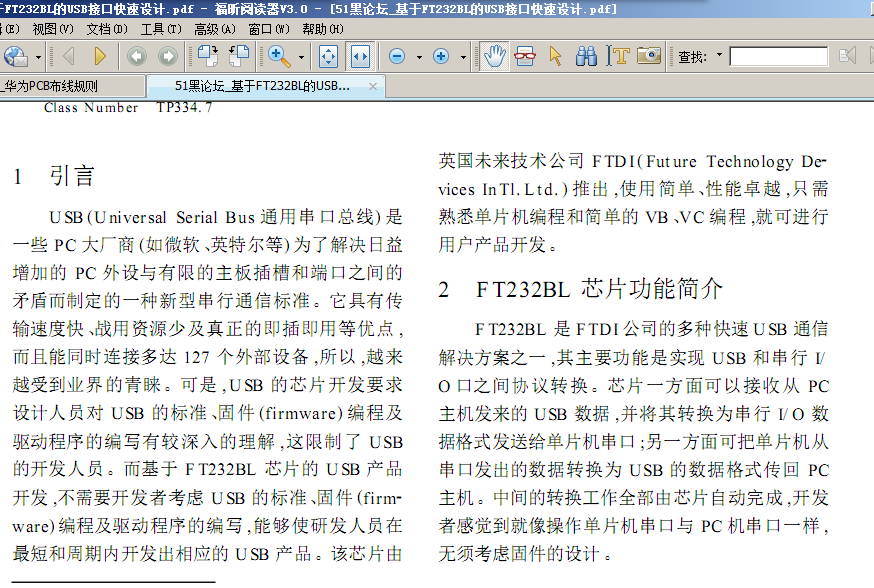Click the zoom out minus button

[x=397, y=56]
